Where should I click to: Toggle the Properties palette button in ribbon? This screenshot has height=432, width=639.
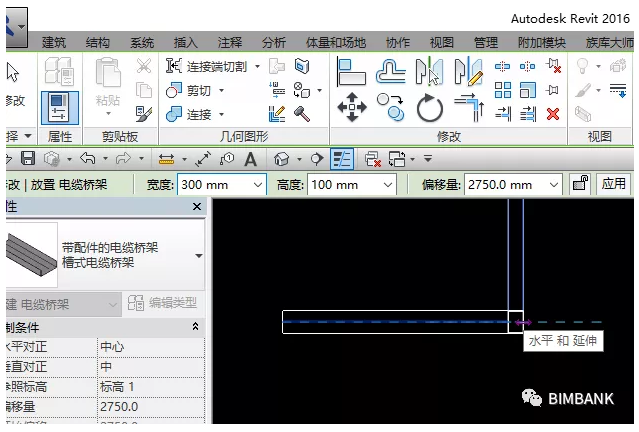(x=59, y=108)
